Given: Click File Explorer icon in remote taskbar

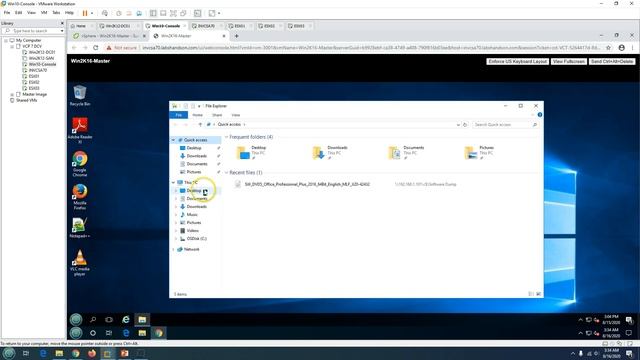Looking at the screenshot, I should tap(142, 320).
